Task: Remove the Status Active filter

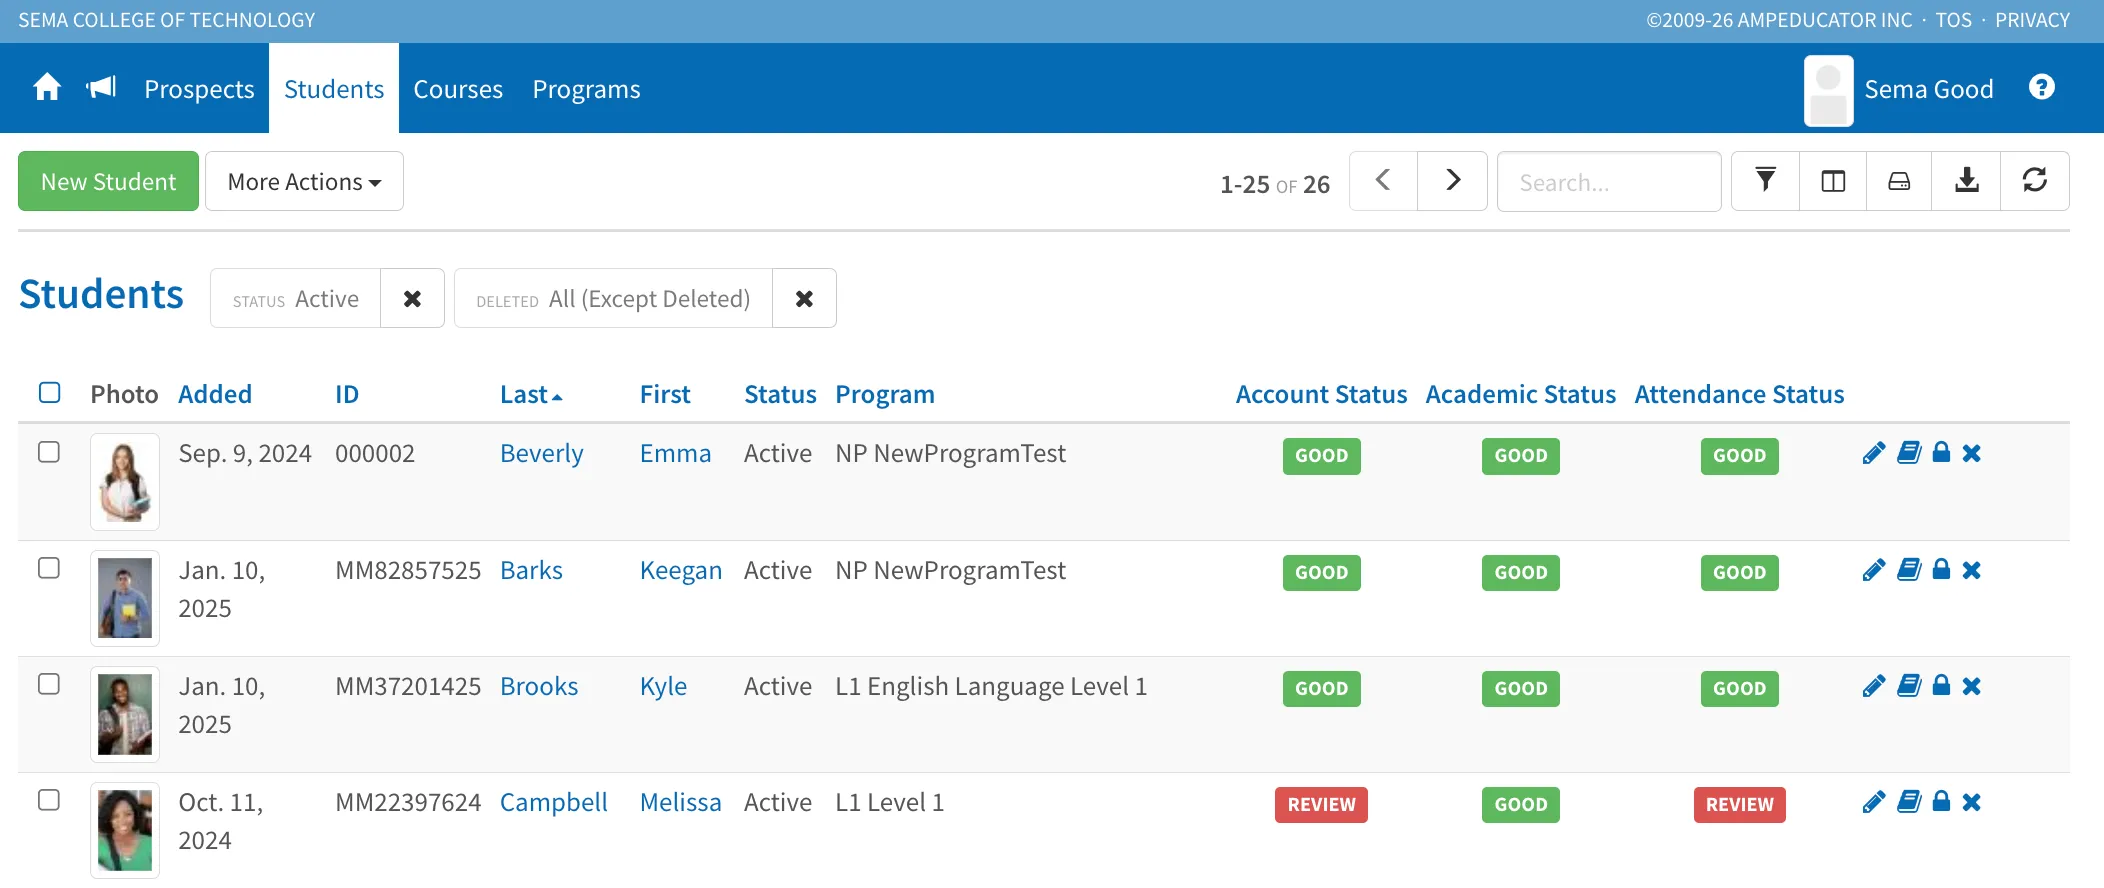Action: pos(412,298)
